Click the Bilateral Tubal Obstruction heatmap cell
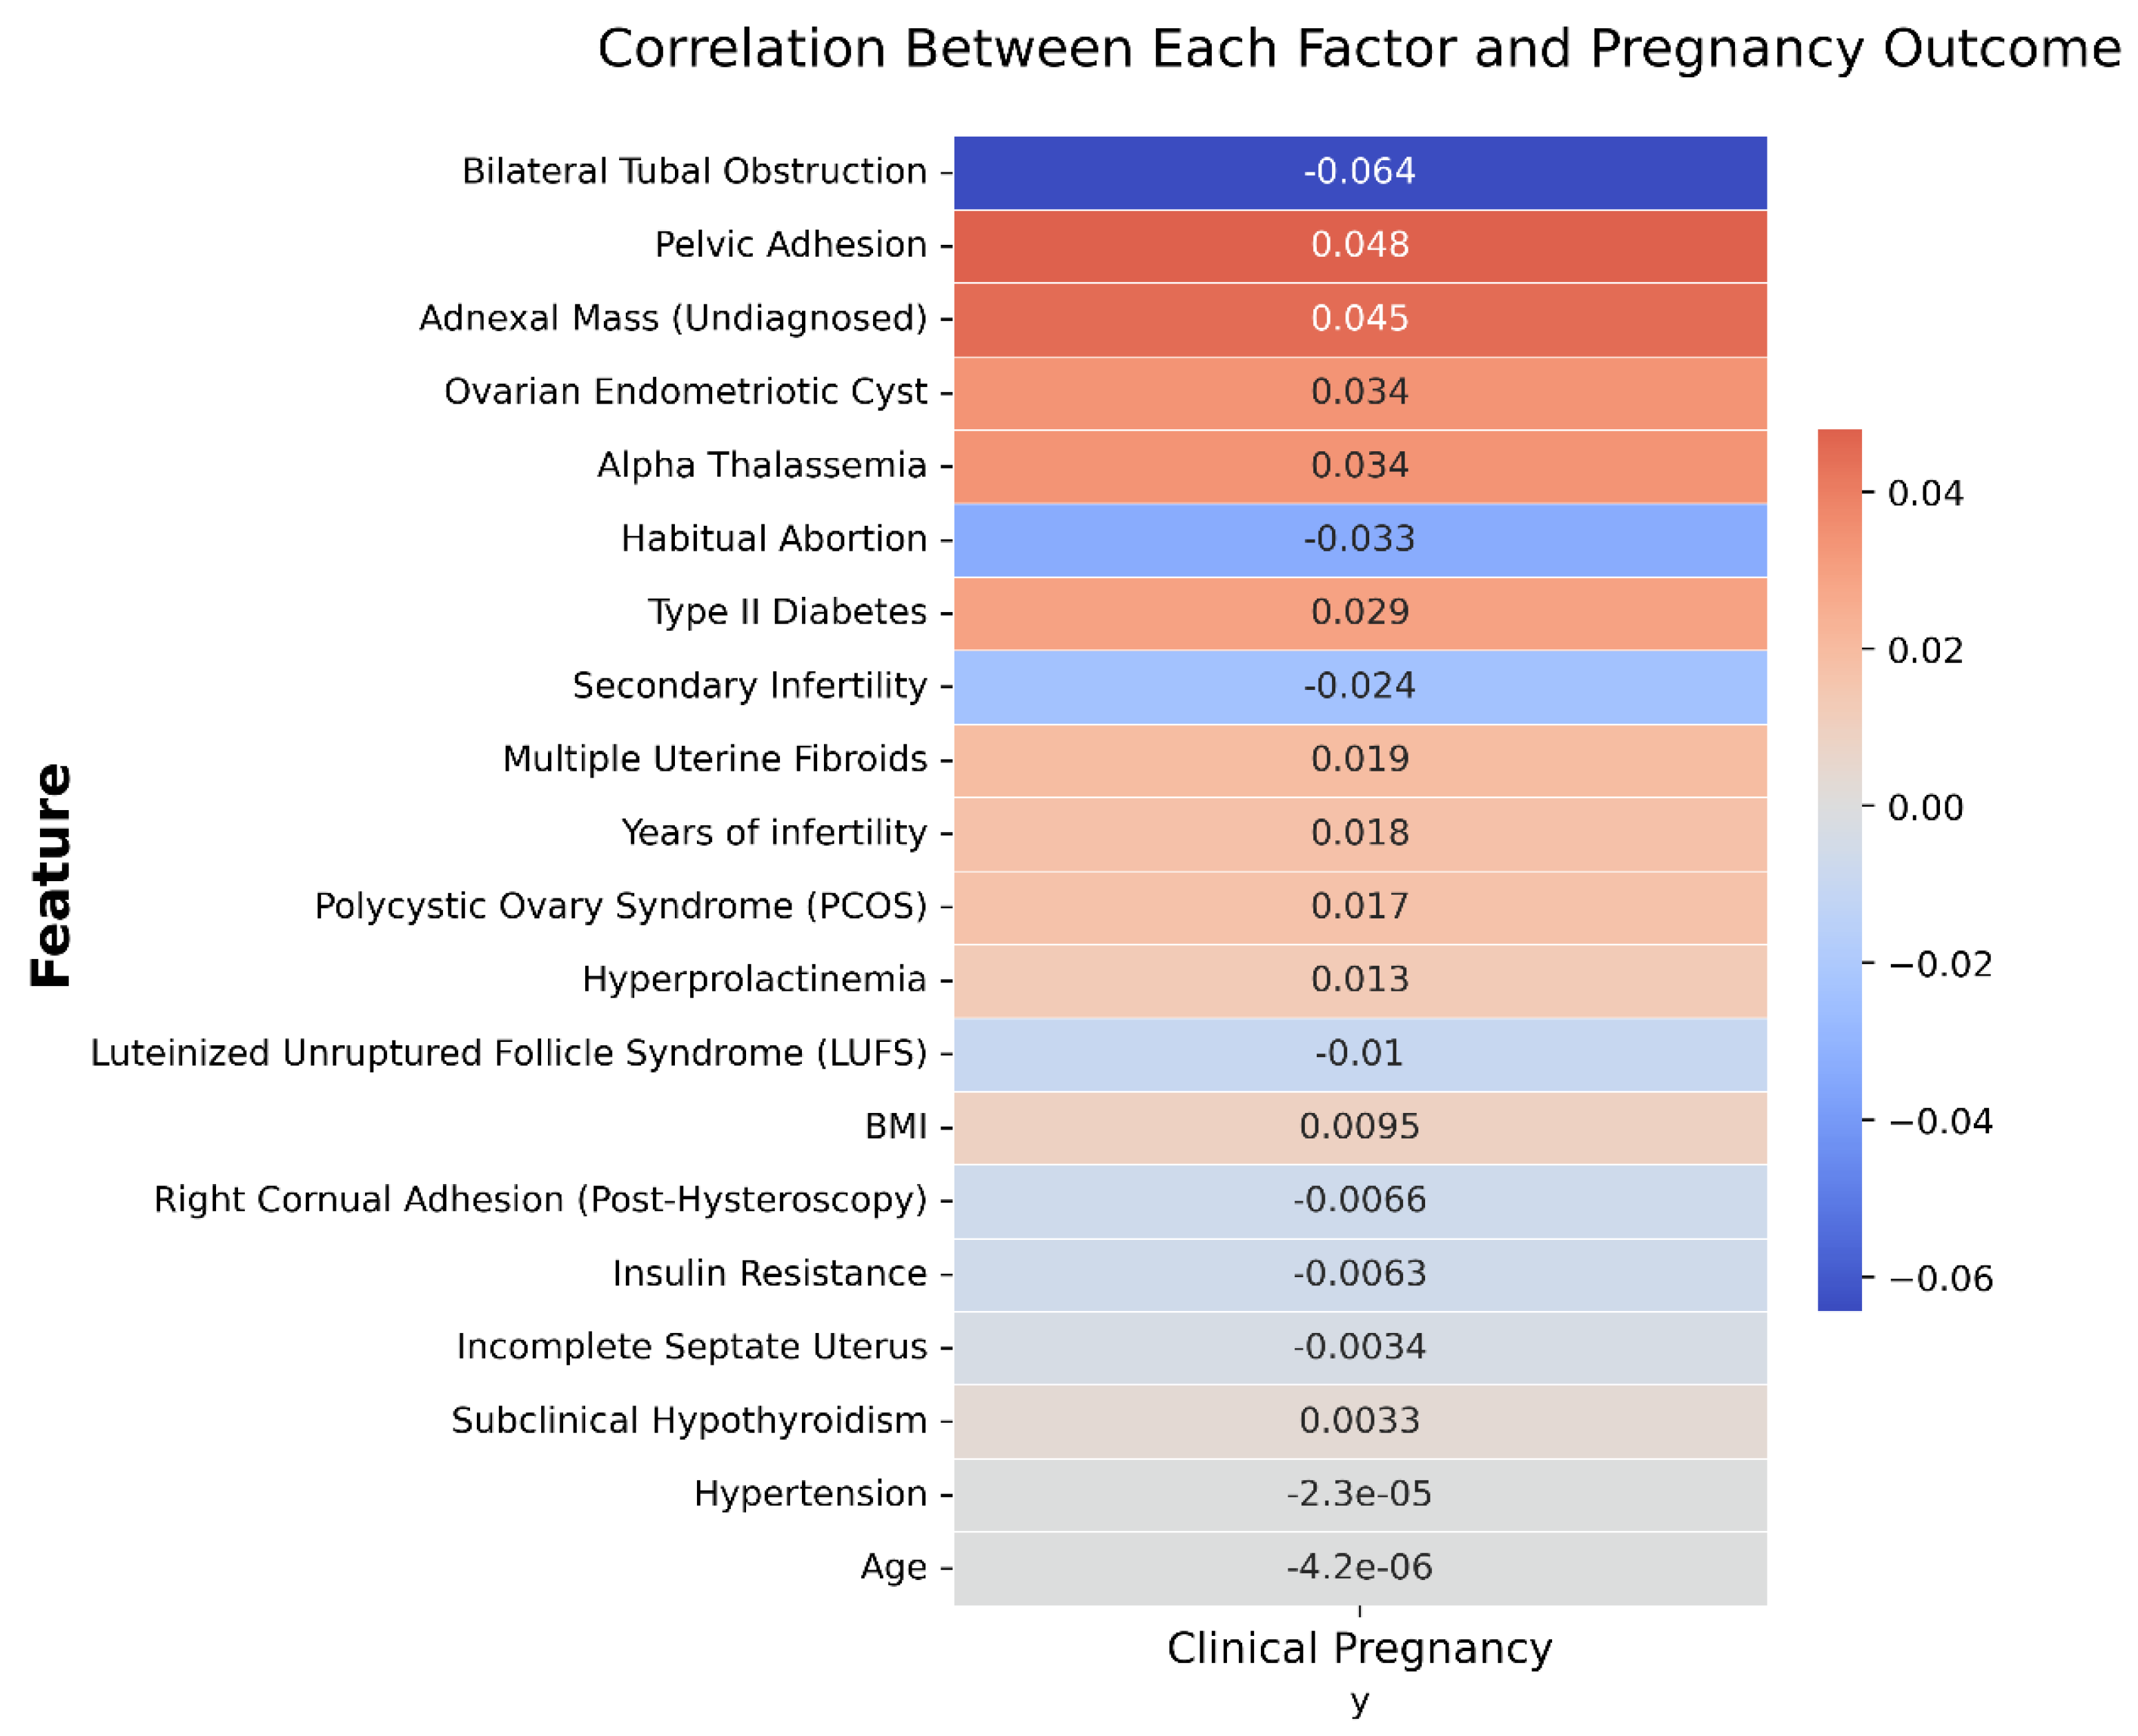This screenshot has height=1736, width=2138. click(1359, 172)
